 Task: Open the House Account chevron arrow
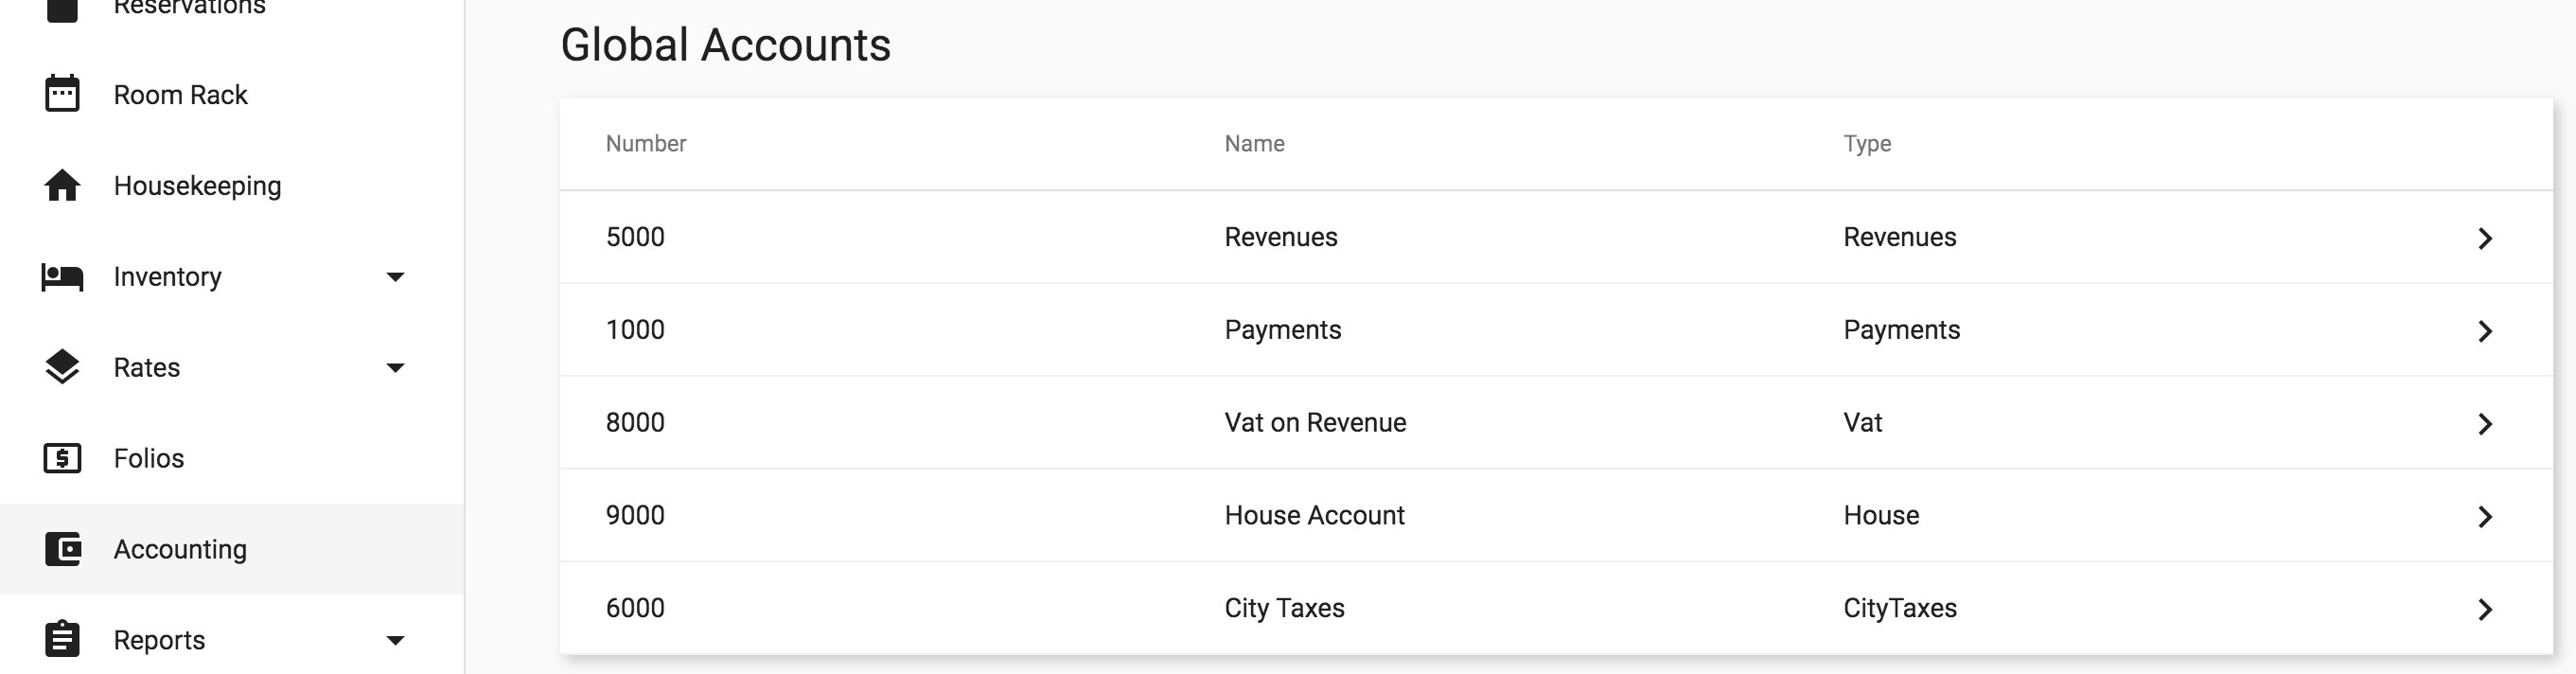pos(2485,517)
